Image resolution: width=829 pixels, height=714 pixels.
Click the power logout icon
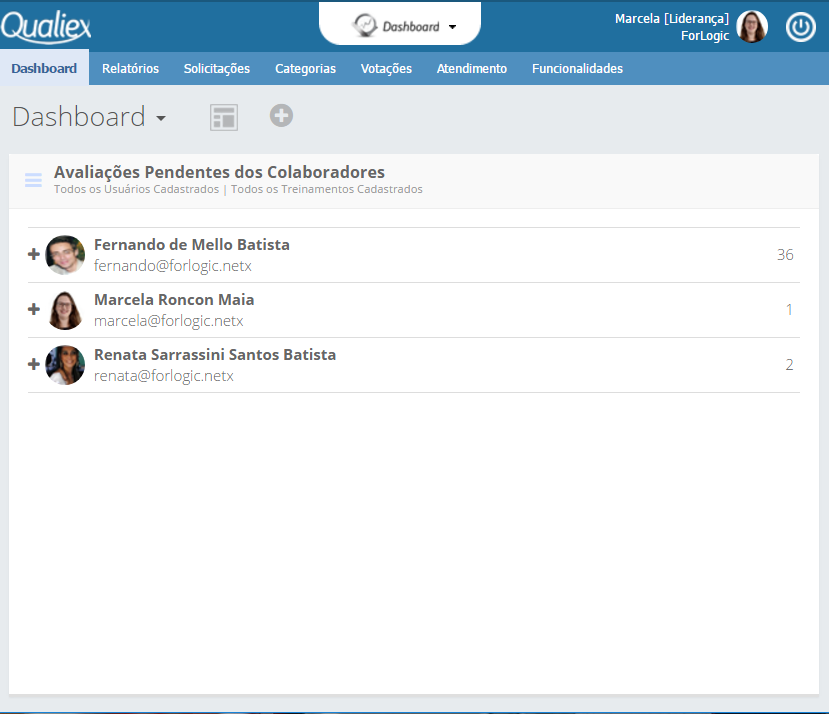coord(800,27)
